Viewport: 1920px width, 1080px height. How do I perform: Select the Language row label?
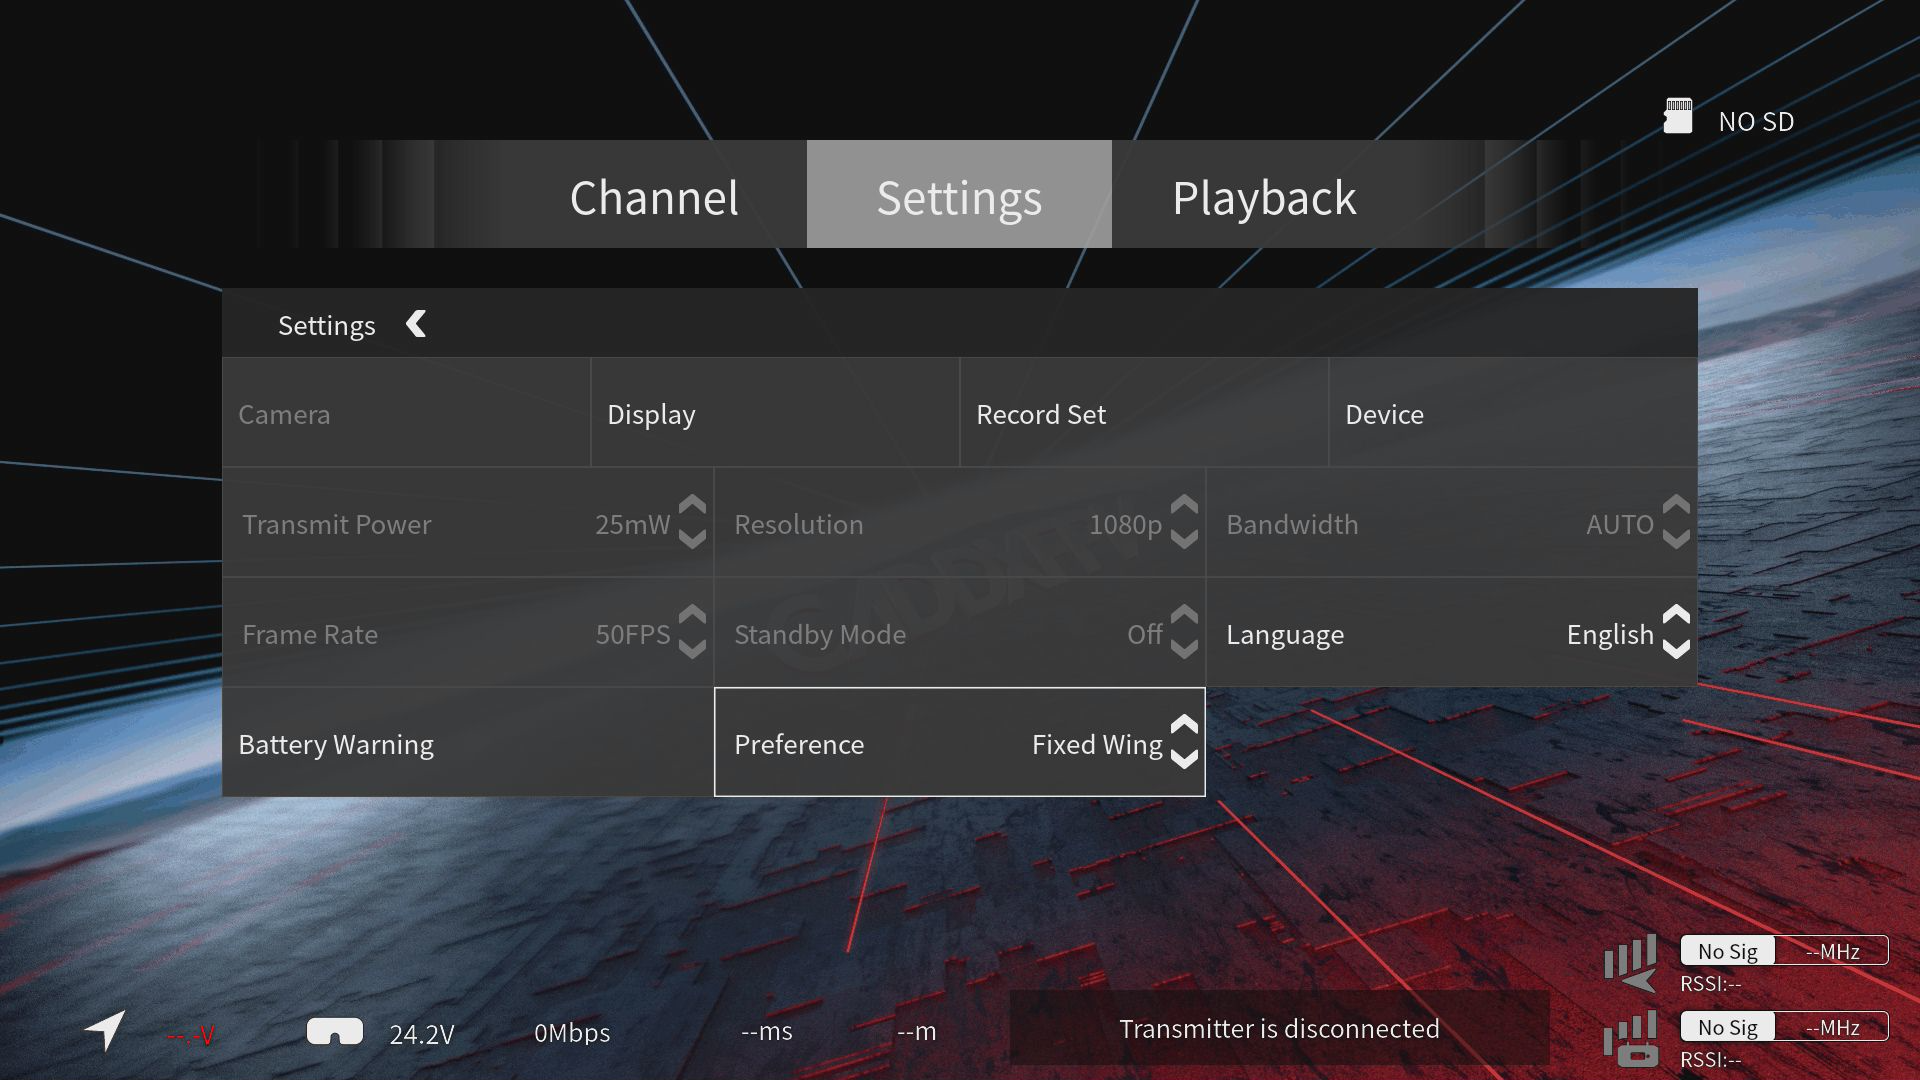point(1285,634)
